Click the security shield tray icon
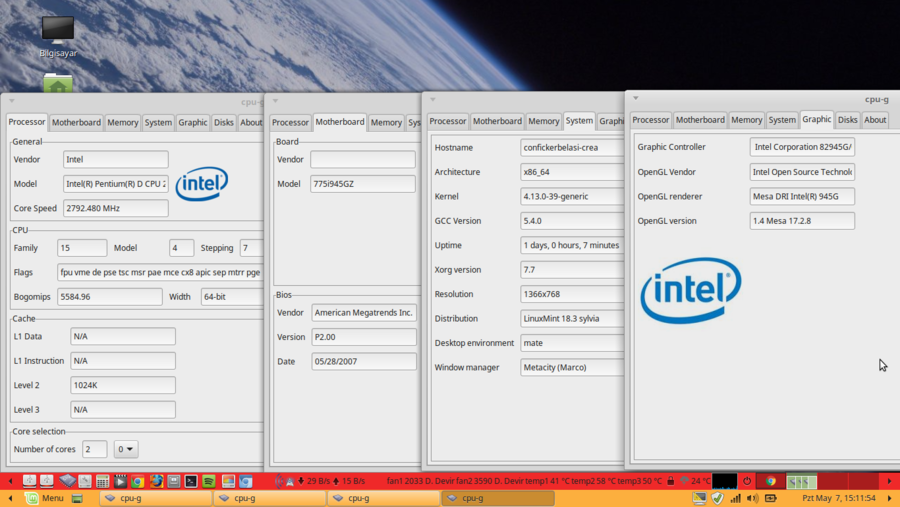This screenshot has height=507, width=900. [x=717, y=498]
